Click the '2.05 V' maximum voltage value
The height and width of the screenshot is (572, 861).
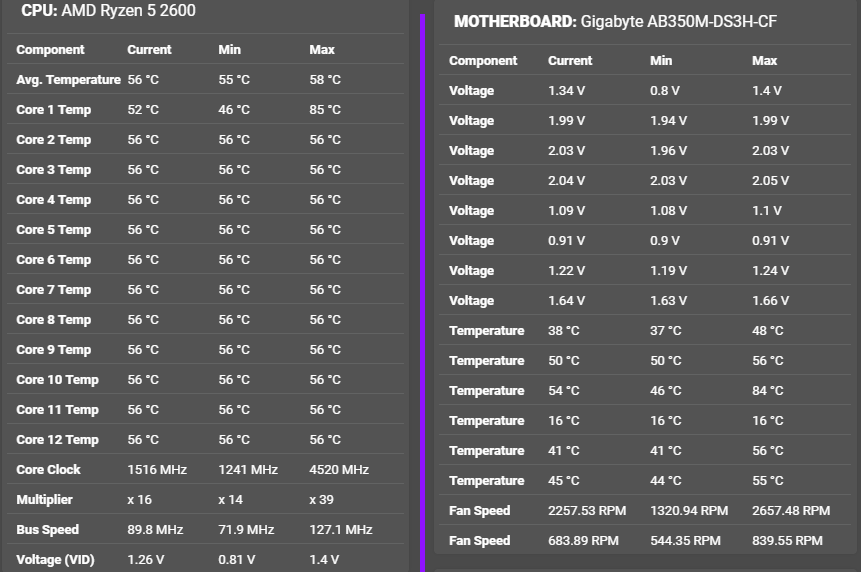770,181
